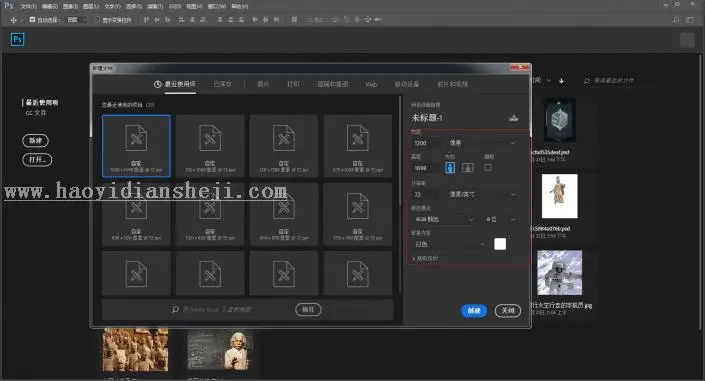Click the align bottom edges icon
Screen dimensions: 705x381
168,20
